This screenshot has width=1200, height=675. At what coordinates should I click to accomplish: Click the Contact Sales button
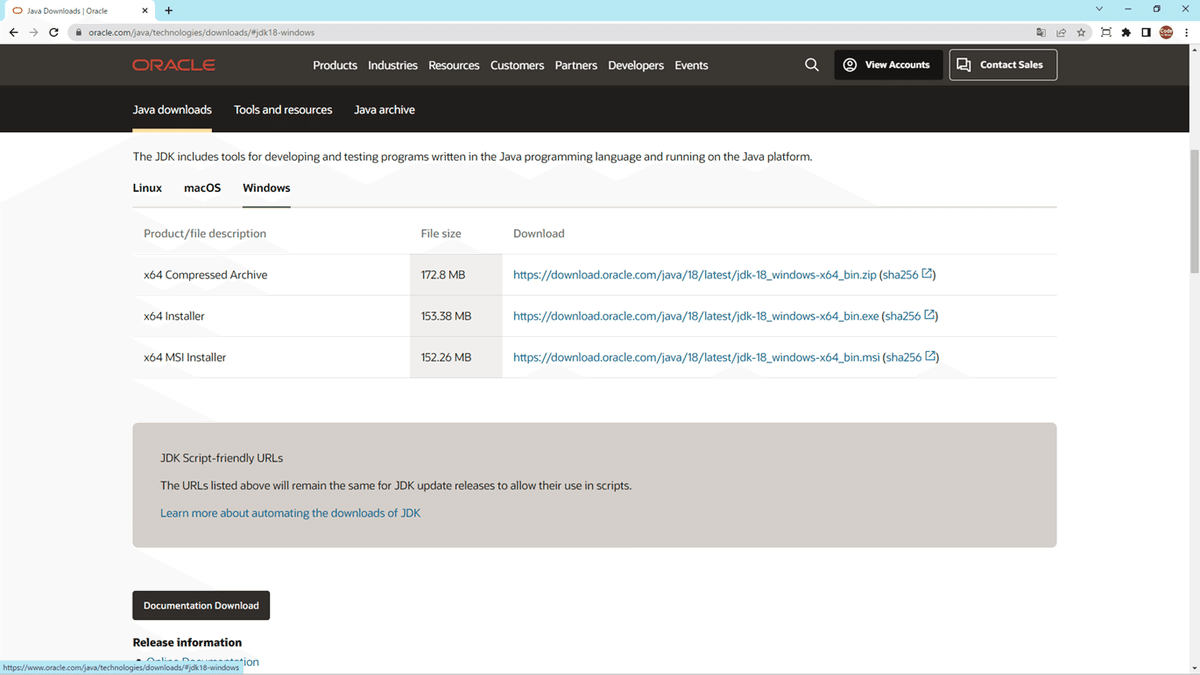coord(1003,65)
